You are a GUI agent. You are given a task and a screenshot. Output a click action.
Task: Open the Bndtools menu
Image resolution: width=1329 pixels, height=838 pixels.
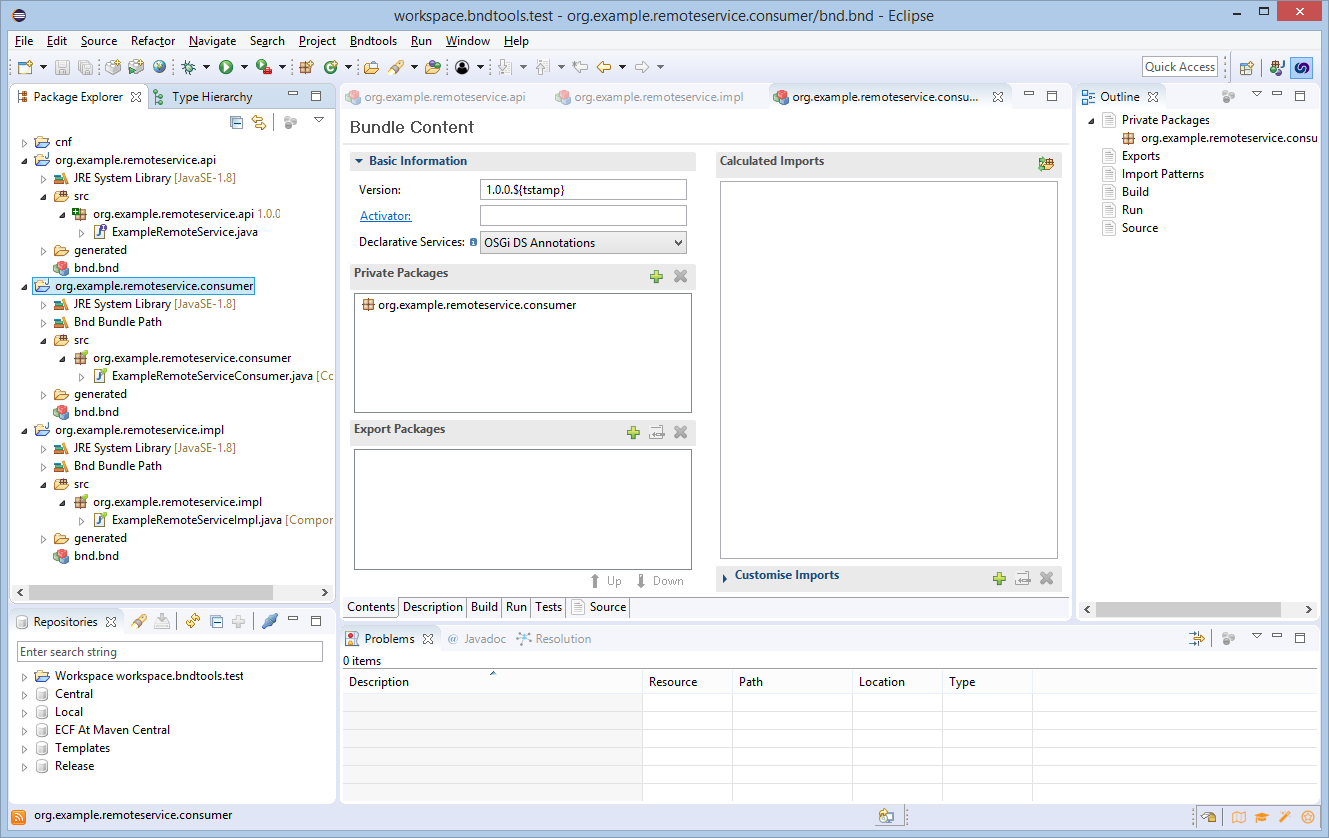click(373, 41)
